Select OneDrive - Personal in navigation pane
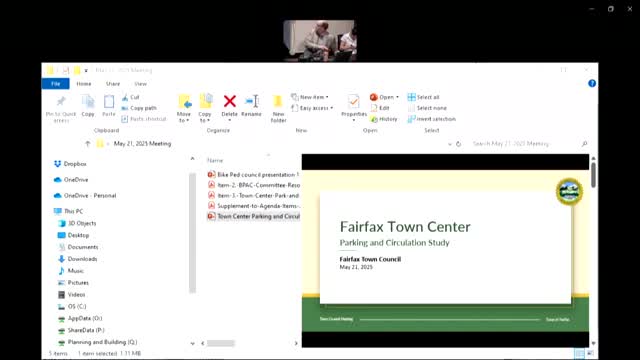Viewport: 640px width, 360px height. pos(85,196)
